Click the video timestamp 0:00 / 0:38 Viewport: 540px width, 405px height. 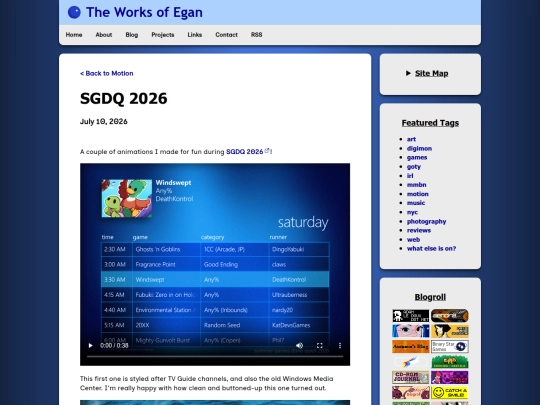coord(114,345)
